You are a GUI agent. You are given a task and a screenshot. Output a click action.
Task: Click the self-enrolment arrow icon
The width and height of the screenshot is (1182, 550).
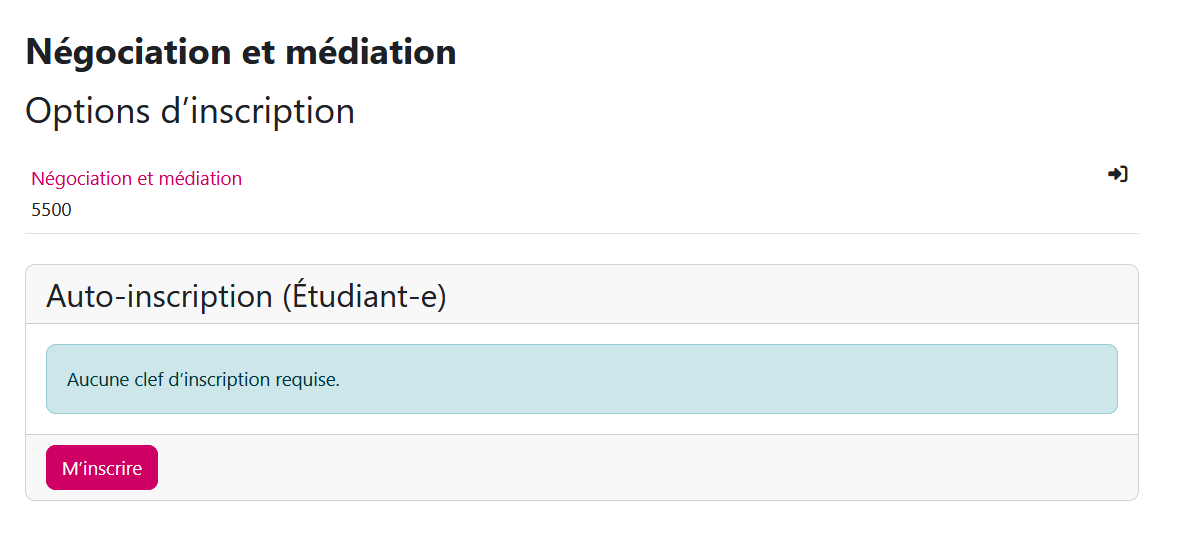(1117, 174)
